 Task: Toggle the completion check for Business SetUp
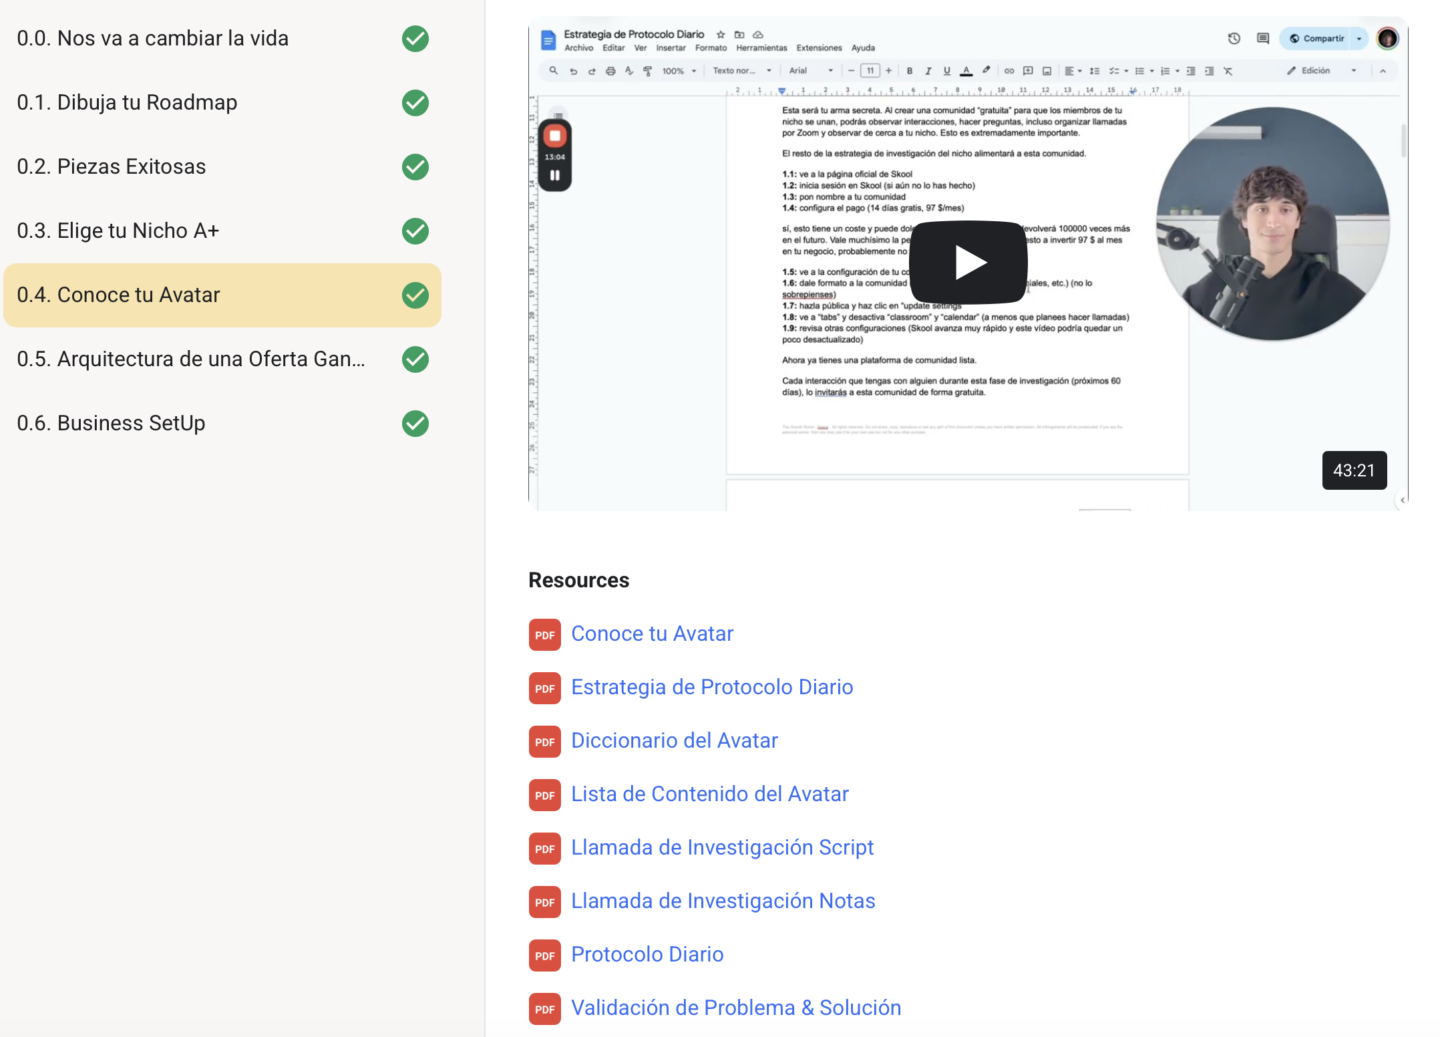point(415,424)
